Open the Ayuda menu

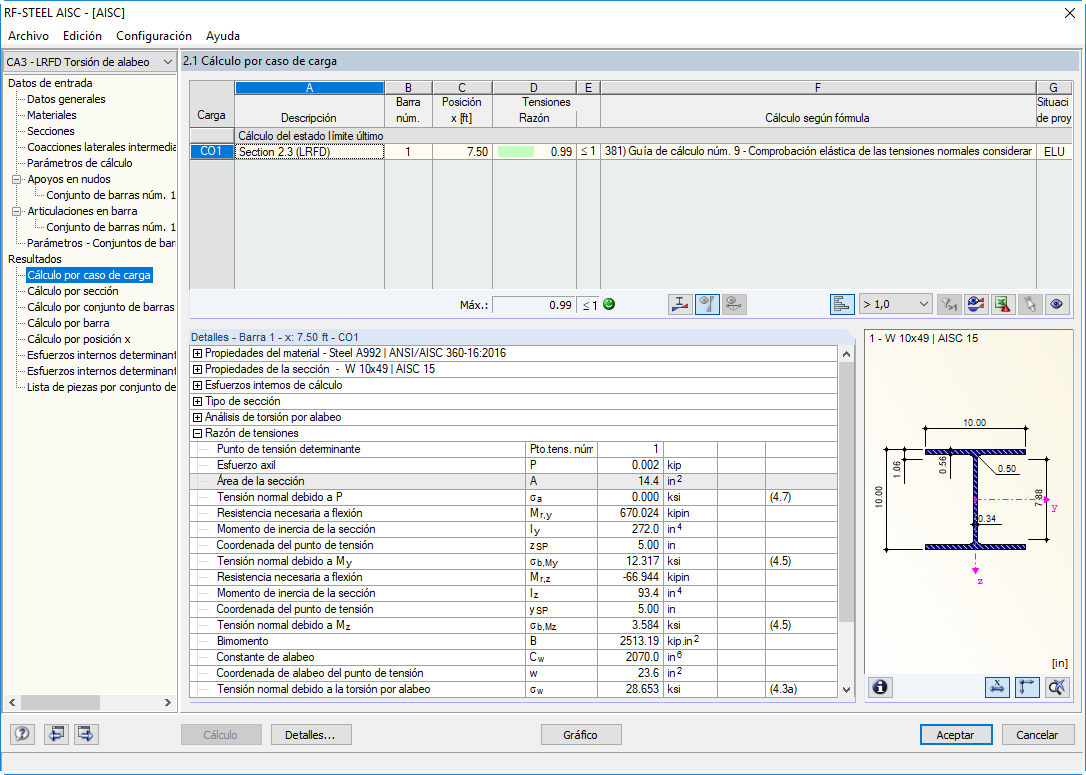(223, 36)
